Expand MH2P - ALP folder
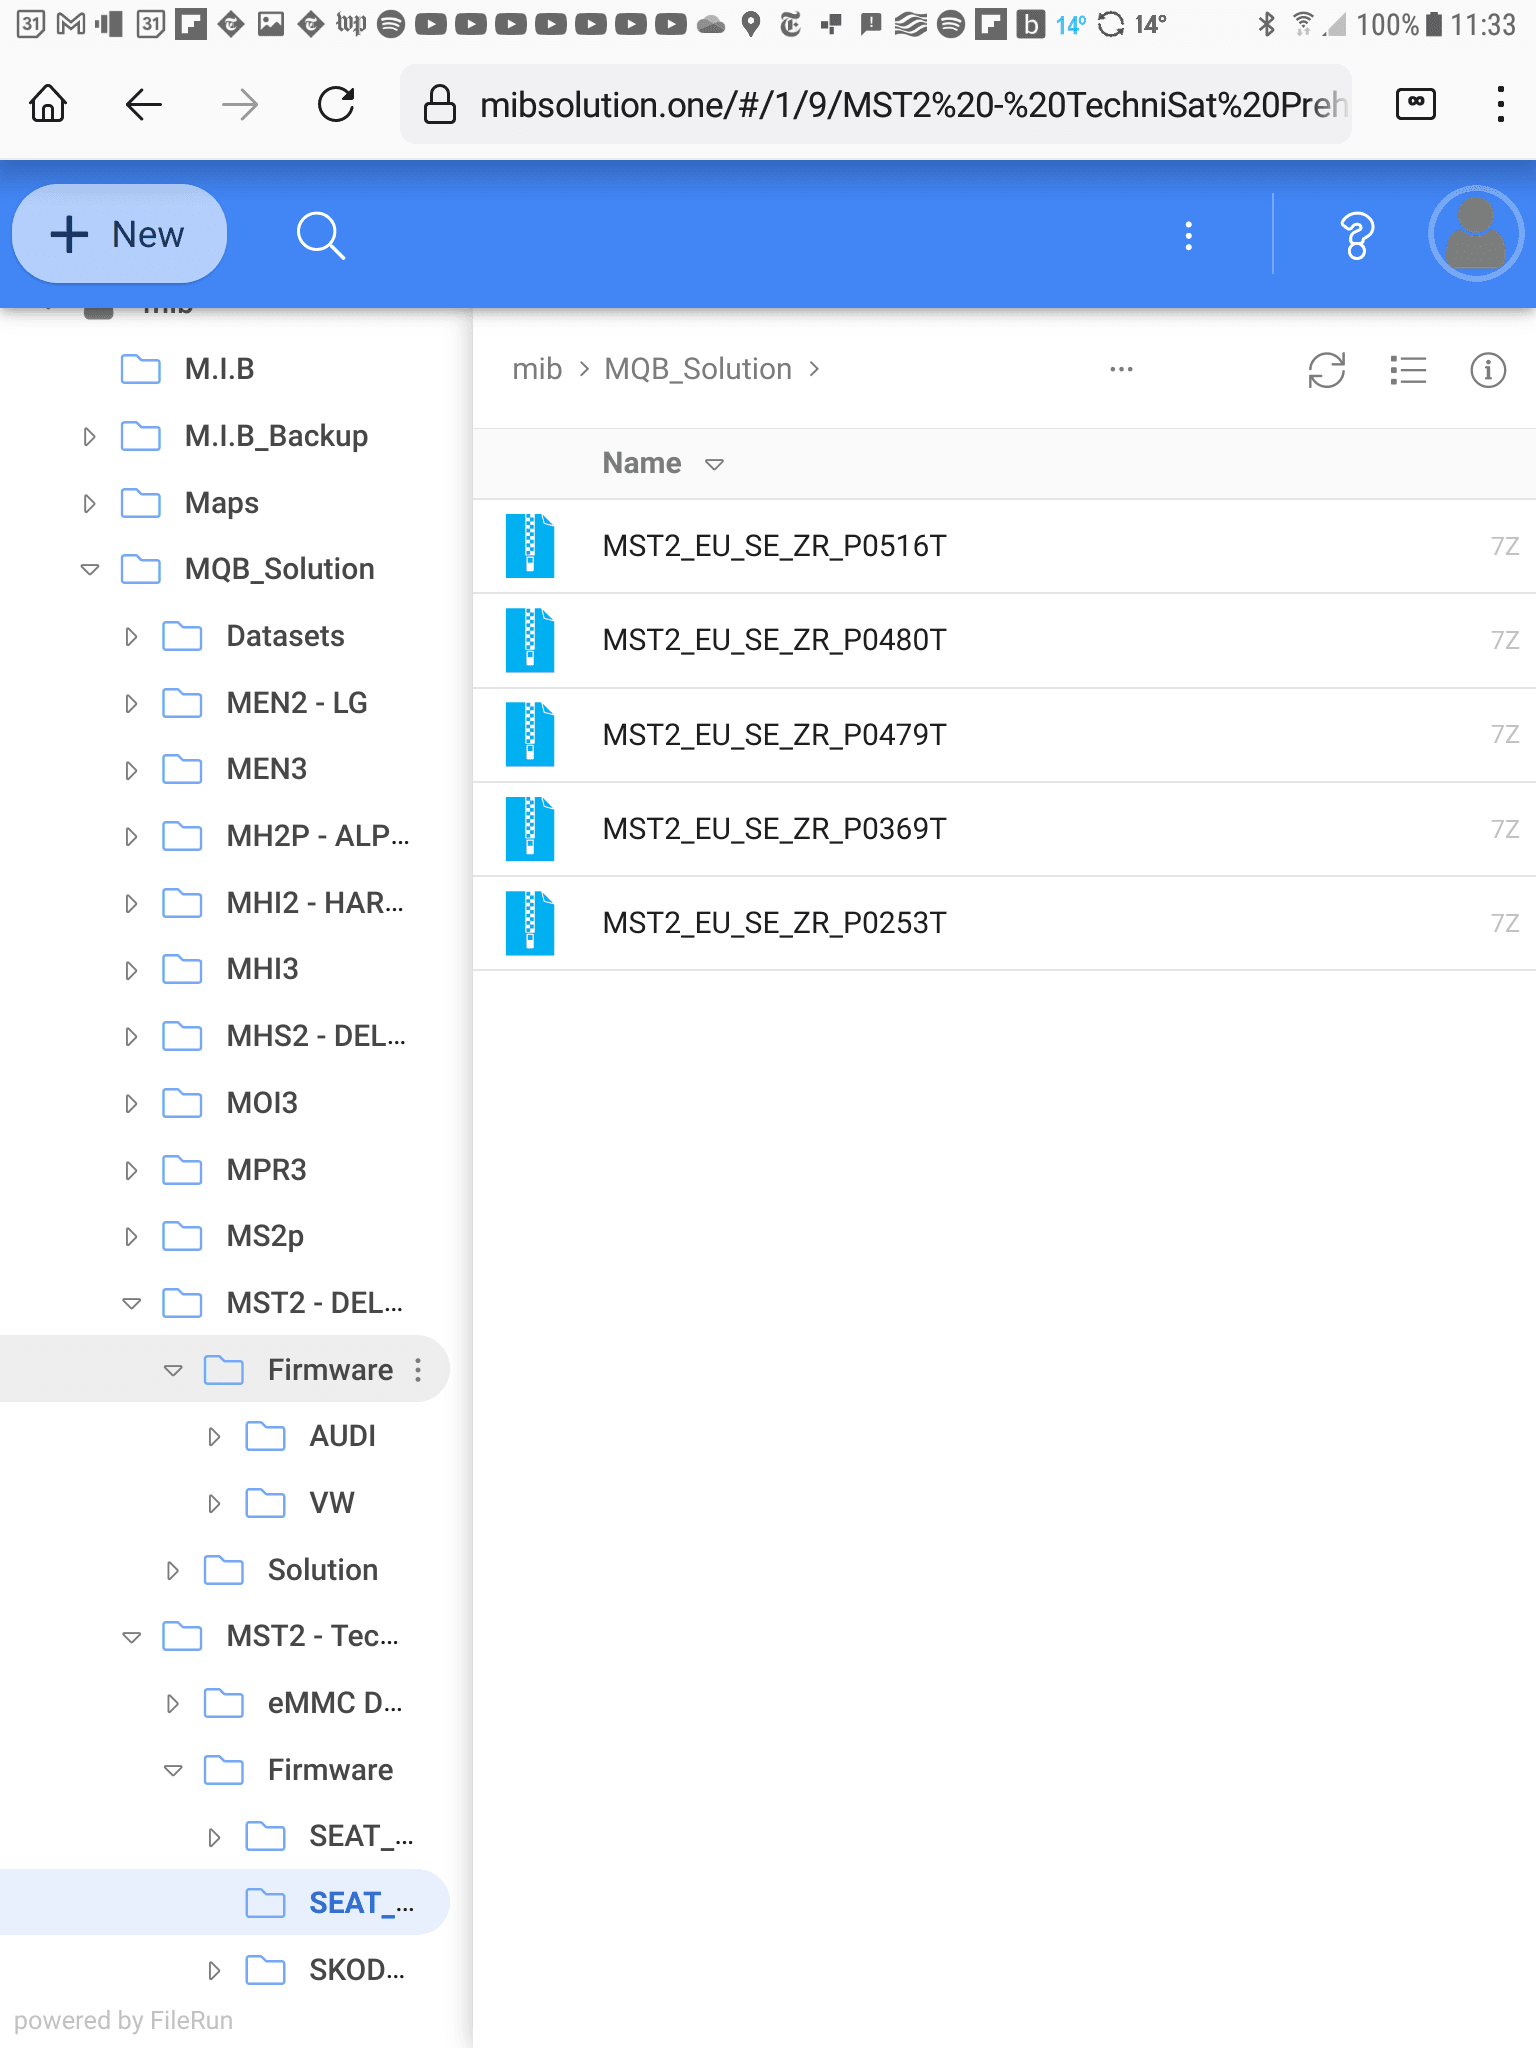The height and width of the screenshot is (2048, 1536). click(x=131, y=836)
